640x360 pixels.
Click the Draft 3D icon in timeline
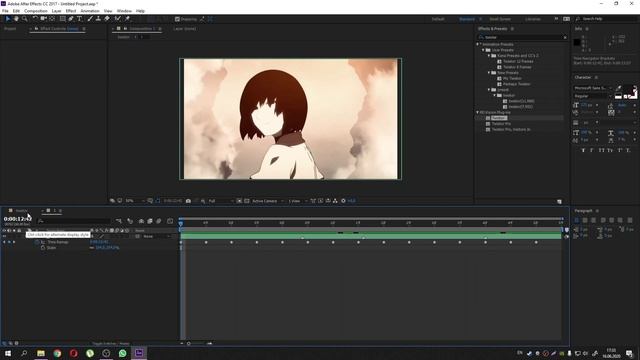pyautogui.click(x=130, y=221)
